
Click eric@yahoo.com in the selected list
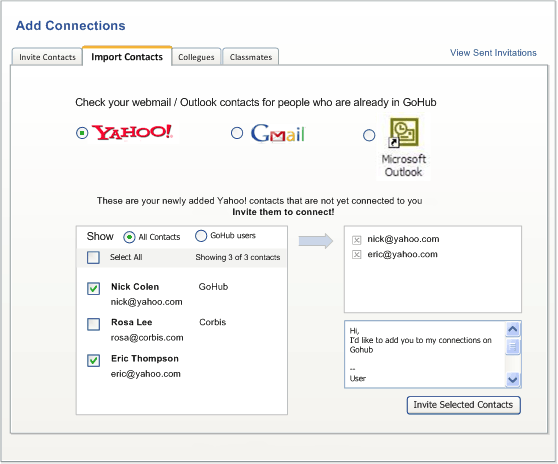point(402,254)
